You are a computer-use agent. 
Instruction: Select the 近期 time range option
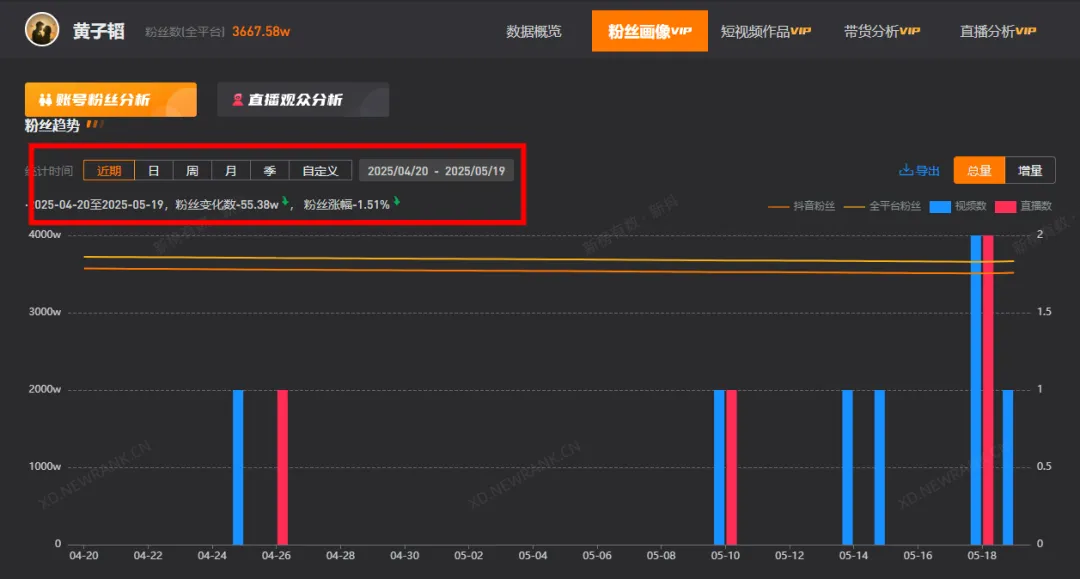click(109, 171)
